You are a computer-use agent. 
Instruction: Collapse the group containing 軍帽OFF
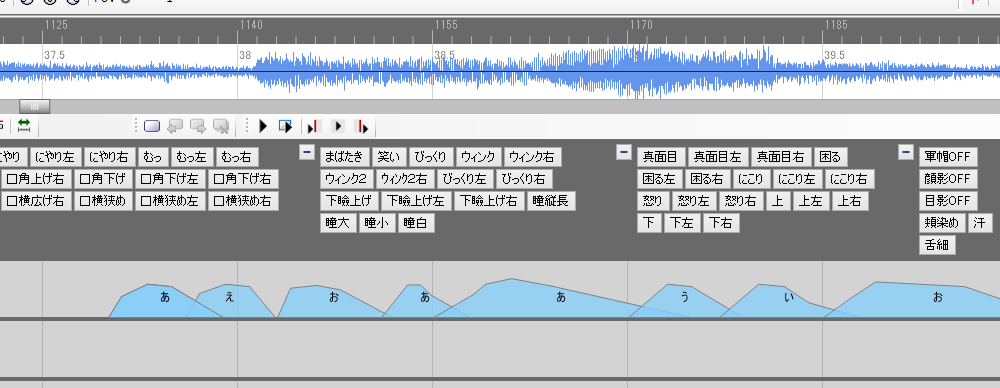click(906, 152)
